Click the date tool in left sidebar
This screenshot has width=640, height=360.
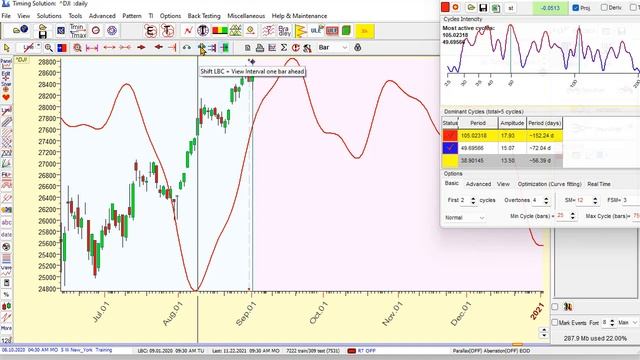tap(6, 235)
